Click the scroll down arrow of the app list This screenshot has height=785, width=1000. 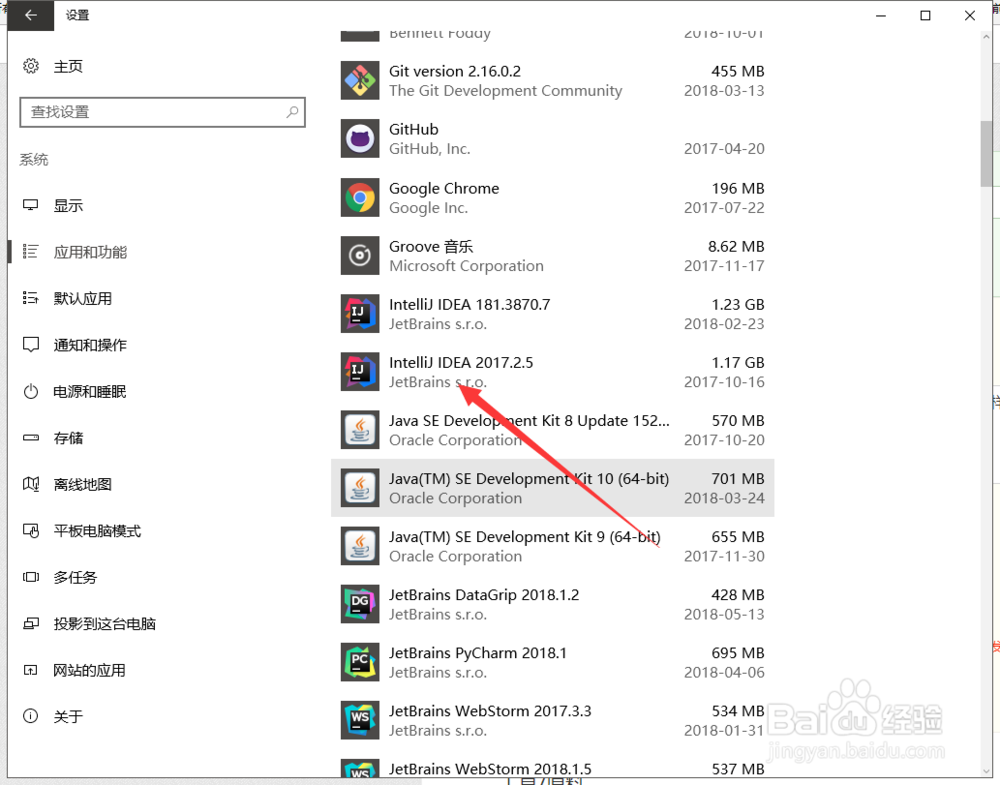pyautogui.click(x=987, y=771)
